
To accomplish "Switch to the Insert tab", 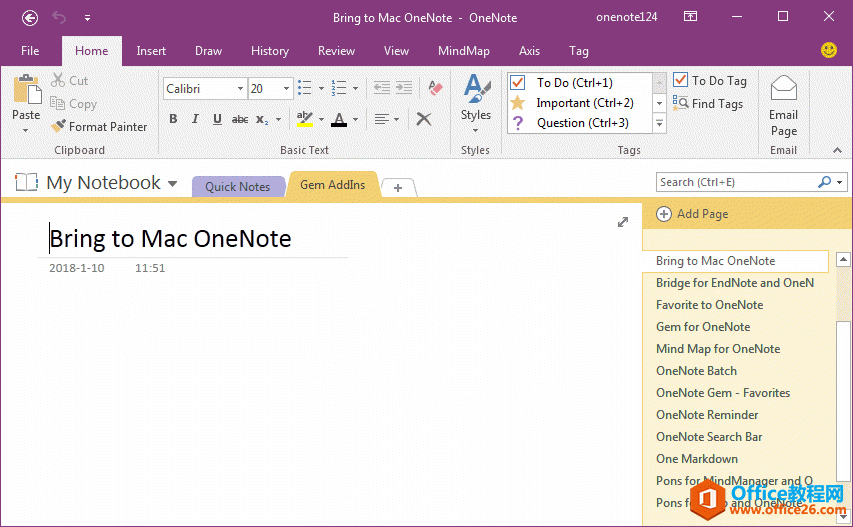I will click(151, 51).
